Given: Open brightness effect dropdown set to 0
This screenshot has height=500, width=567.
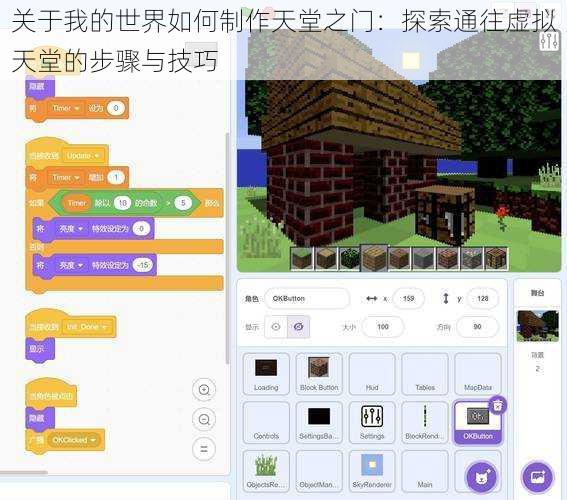Looking at the screenshot, I should 71,228.
